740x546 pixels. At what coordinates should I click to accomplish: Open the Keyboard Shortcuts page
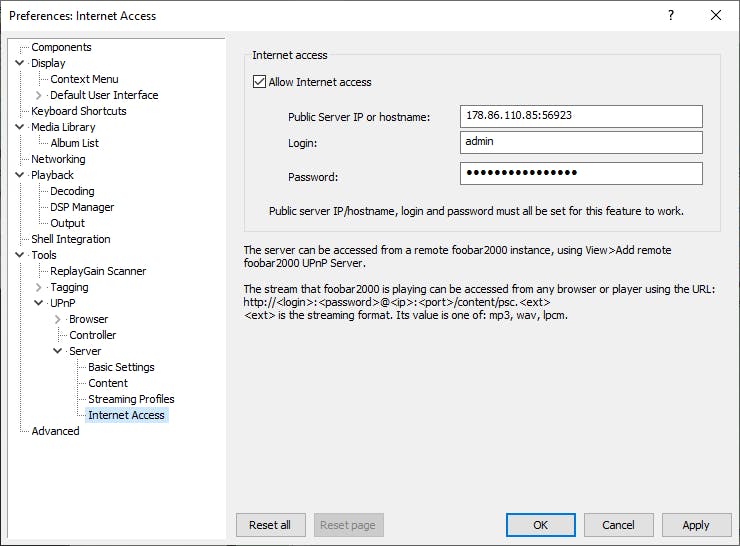tap(78, 111)
